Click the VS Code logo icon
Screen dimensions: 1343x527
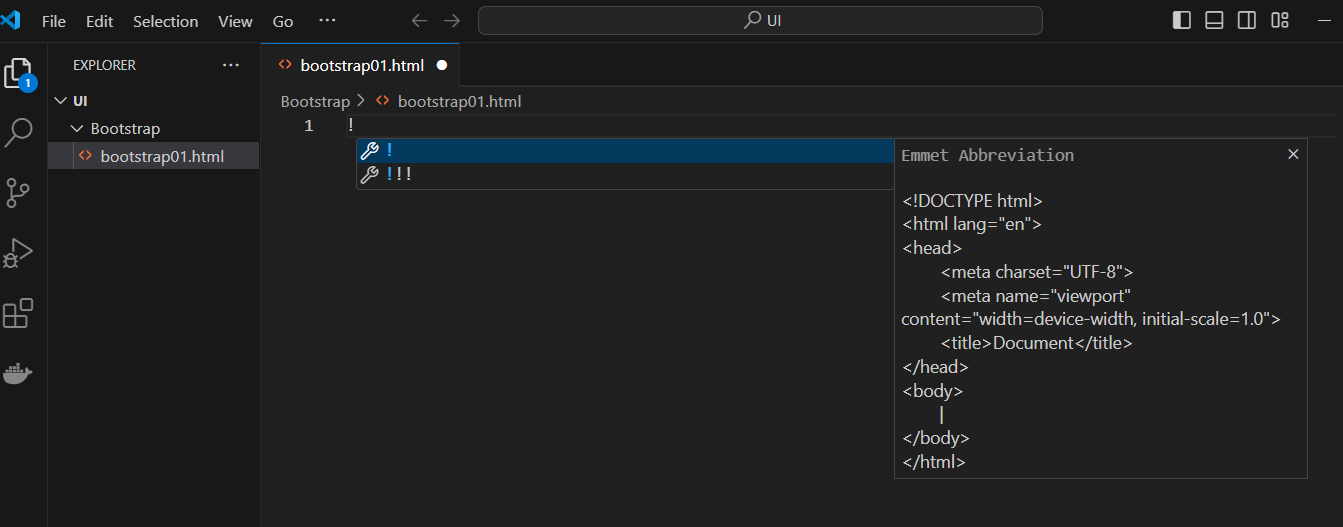coord(11,20)
